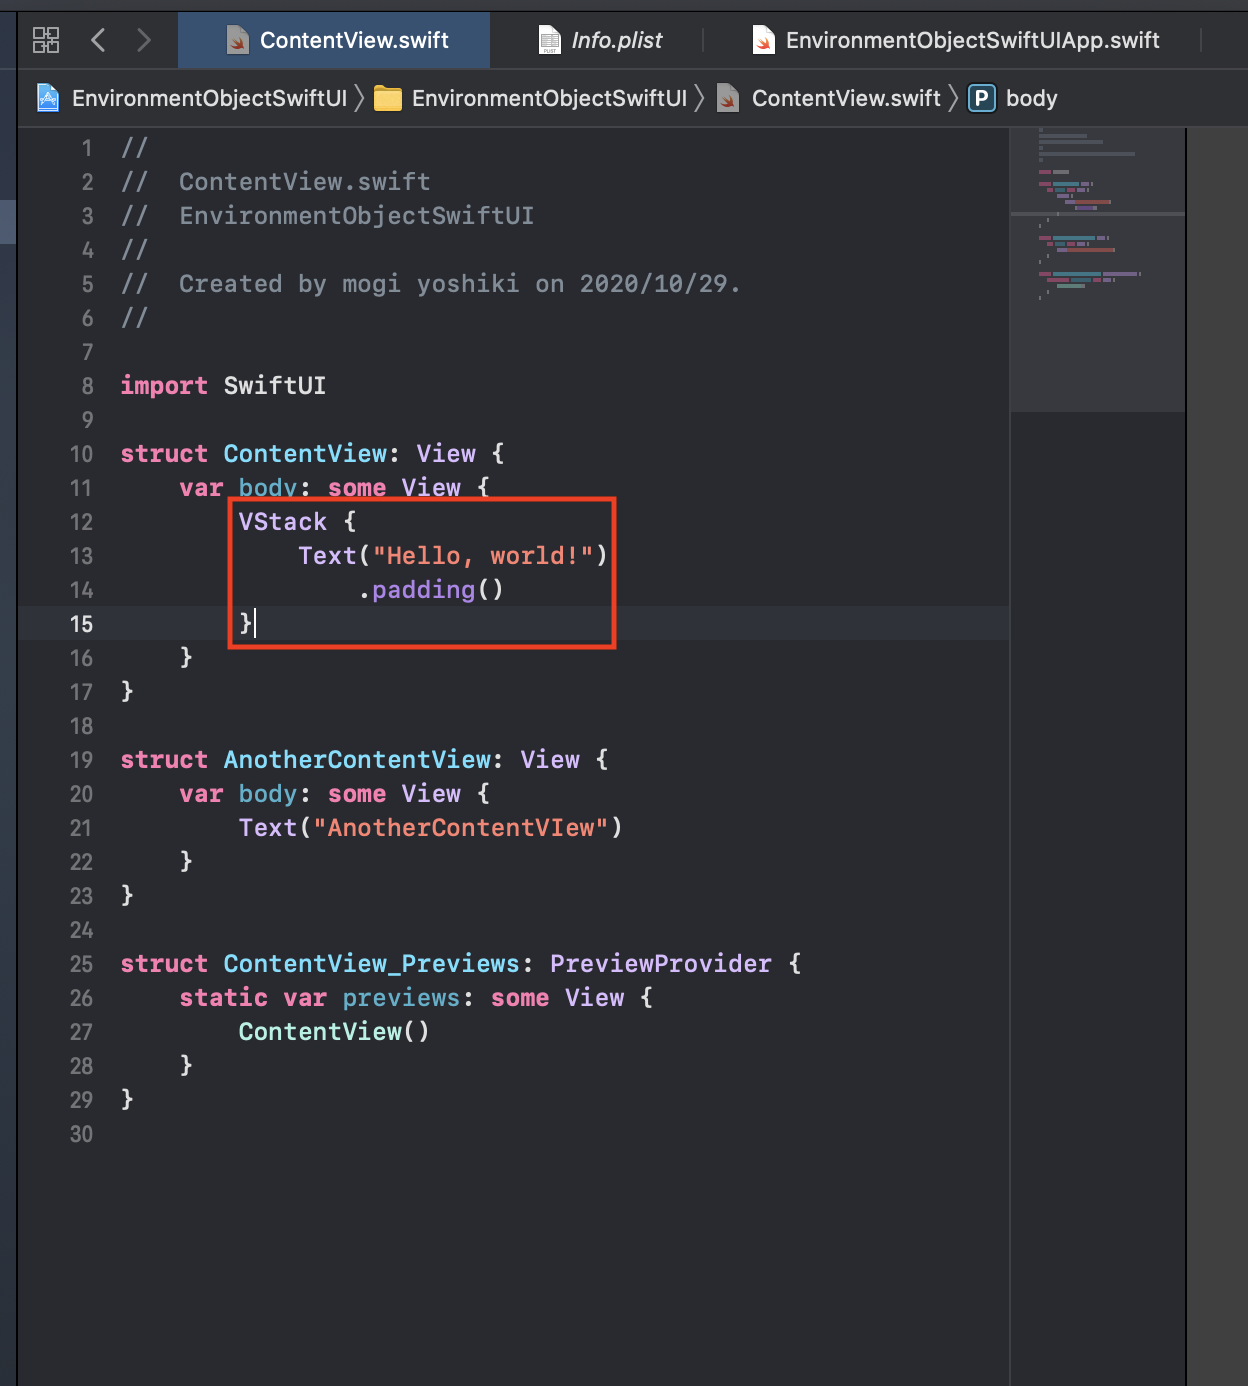Click line number 25 in the gutter
Image resolution: width=1248 pixels, height=1386 pixels.
click(81, 964)
